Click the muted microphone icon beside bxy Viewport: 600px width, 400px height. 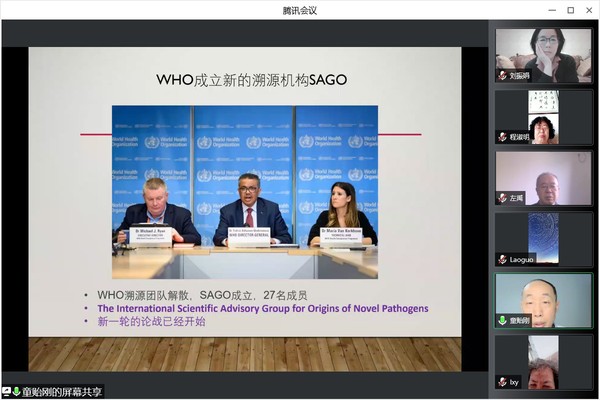tap(502, 382)
